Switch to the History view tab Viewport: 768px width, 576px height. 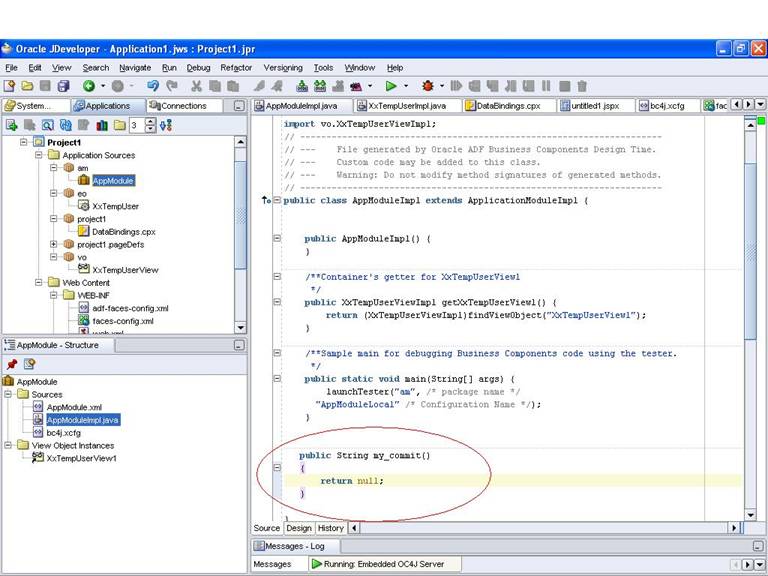pos(331,528)
